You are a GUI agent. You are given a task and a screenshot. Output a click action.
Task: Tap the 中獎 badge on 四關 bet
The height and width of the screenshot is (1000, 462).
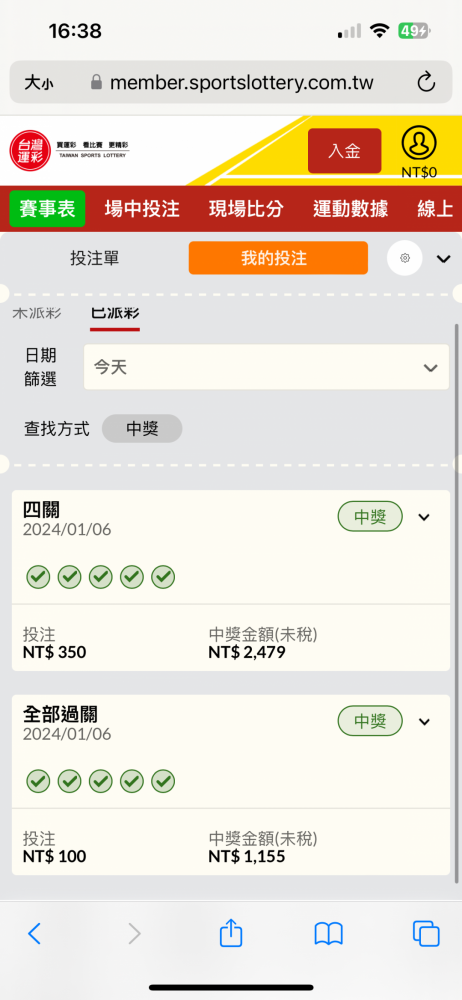(370, 517)
